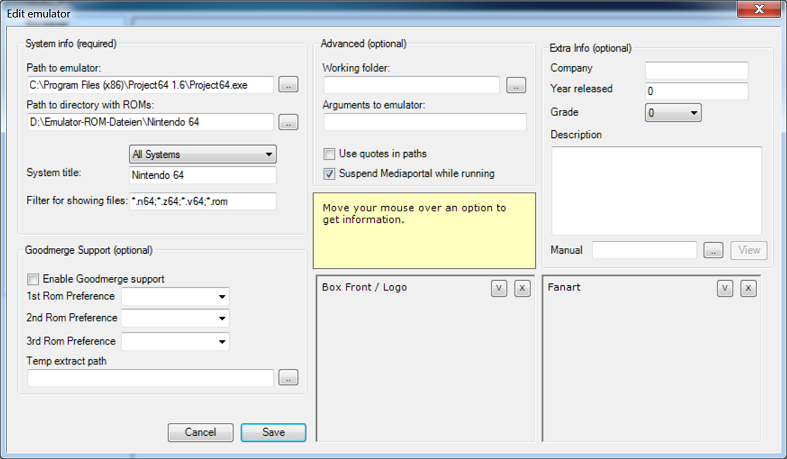
Task: Browse for the Temp extract path
Action: pyautogui.click(x=288, y=378)
